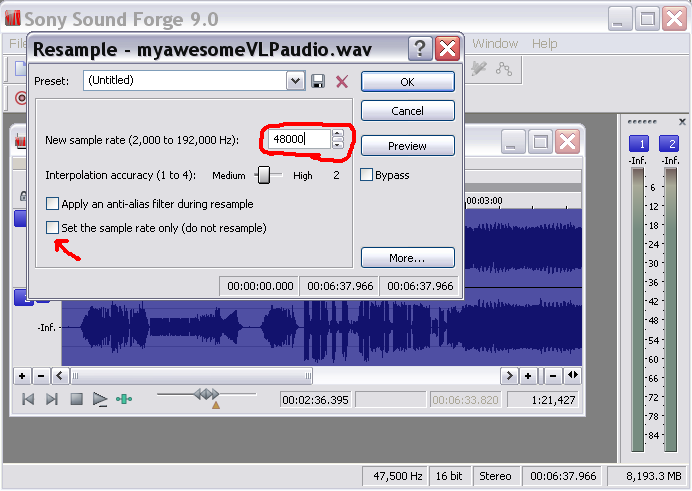This screenshot has height=491, width=692.
Task: Open the Preset dropdown list
Action: 295,81
